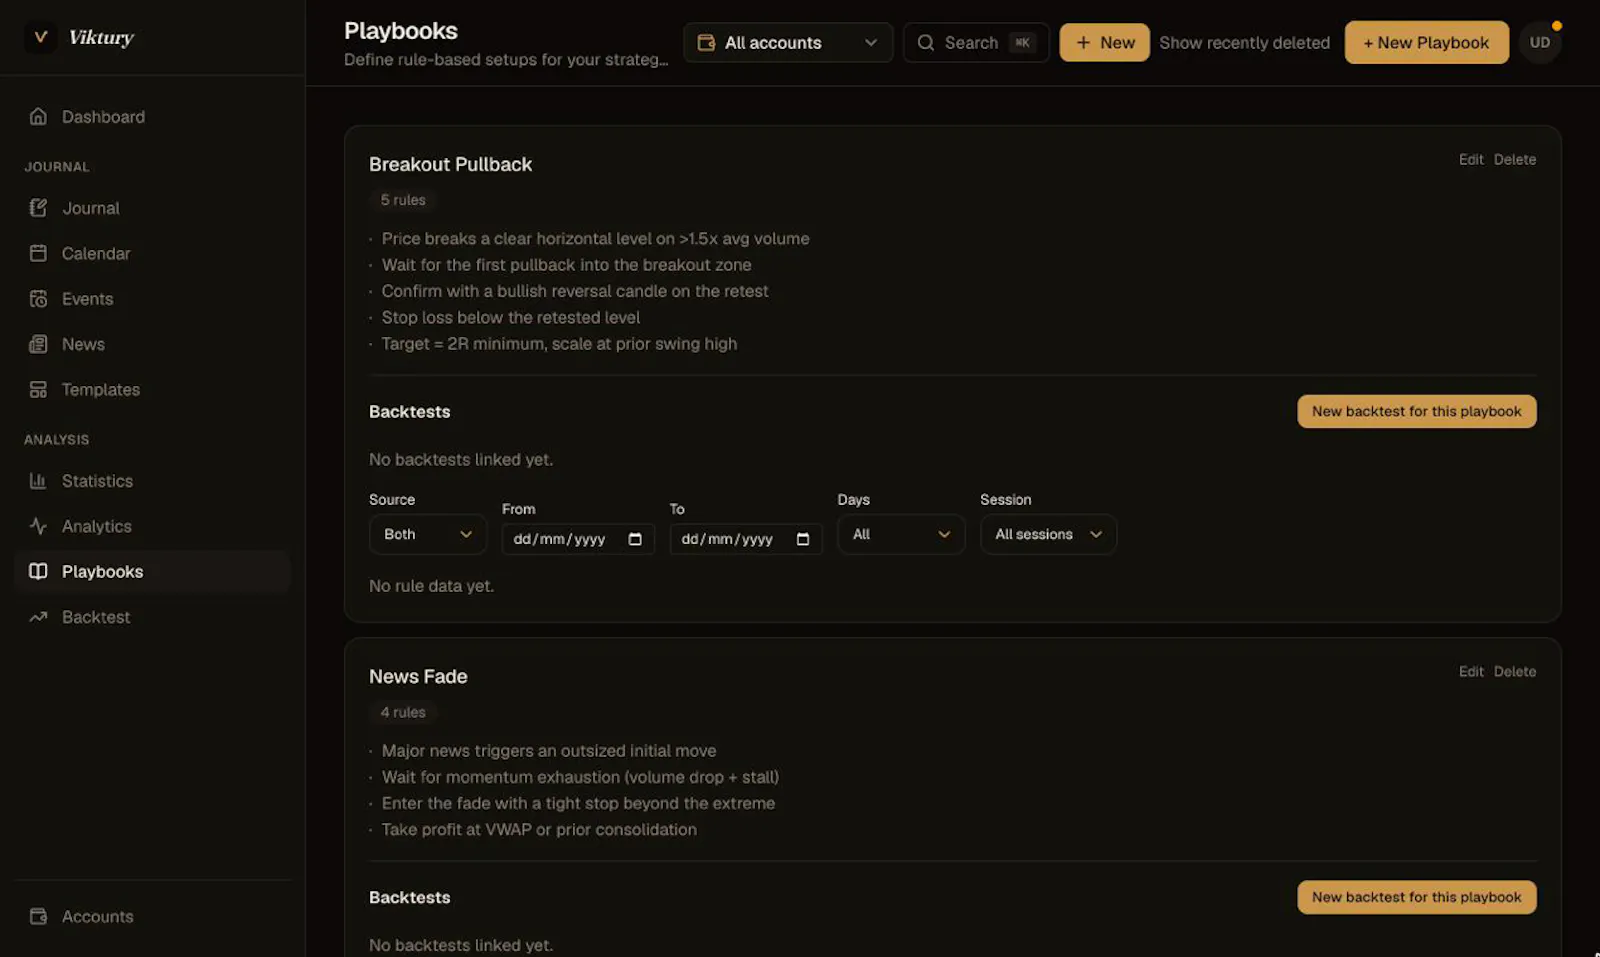Open the To date calendar picker icon

click(803, 539)
